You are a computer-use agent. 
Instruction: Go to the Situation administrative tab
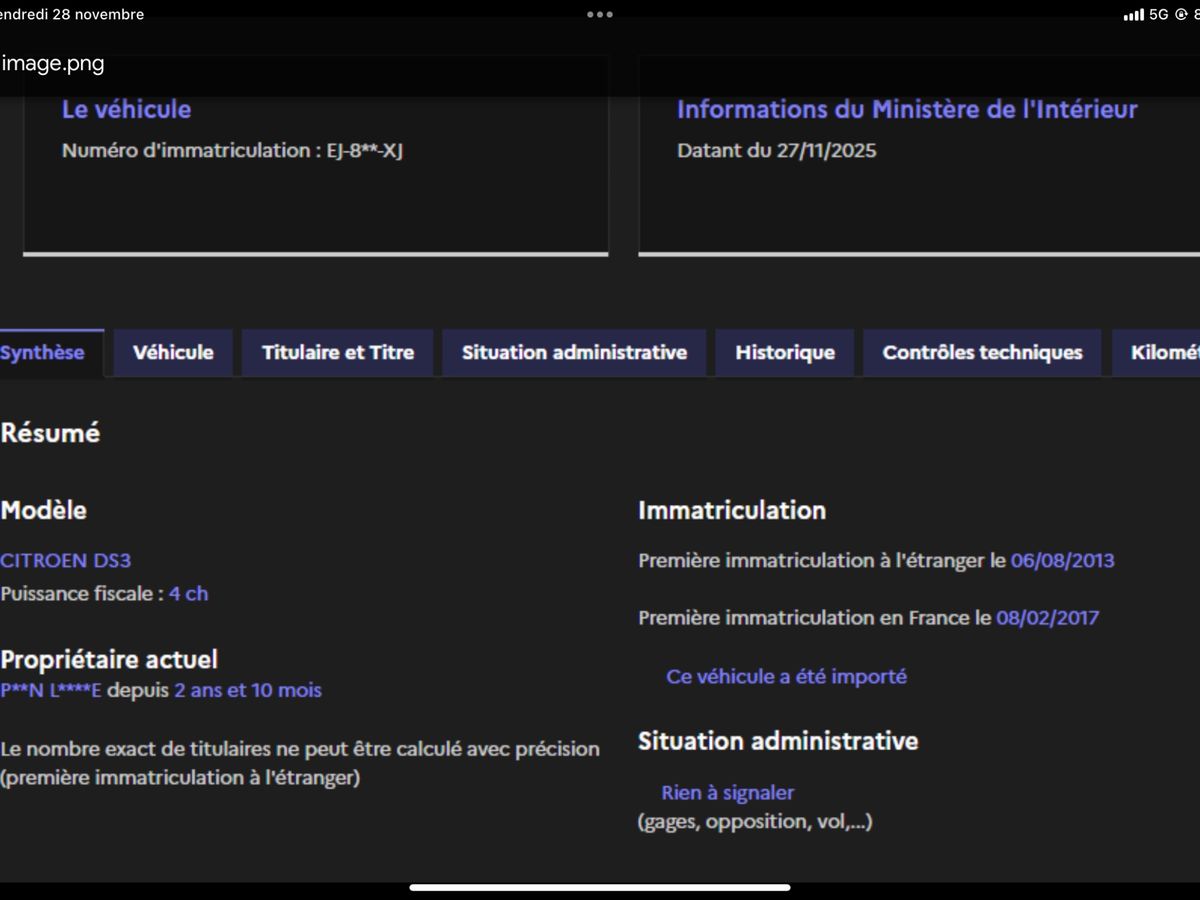pos(574,353)
